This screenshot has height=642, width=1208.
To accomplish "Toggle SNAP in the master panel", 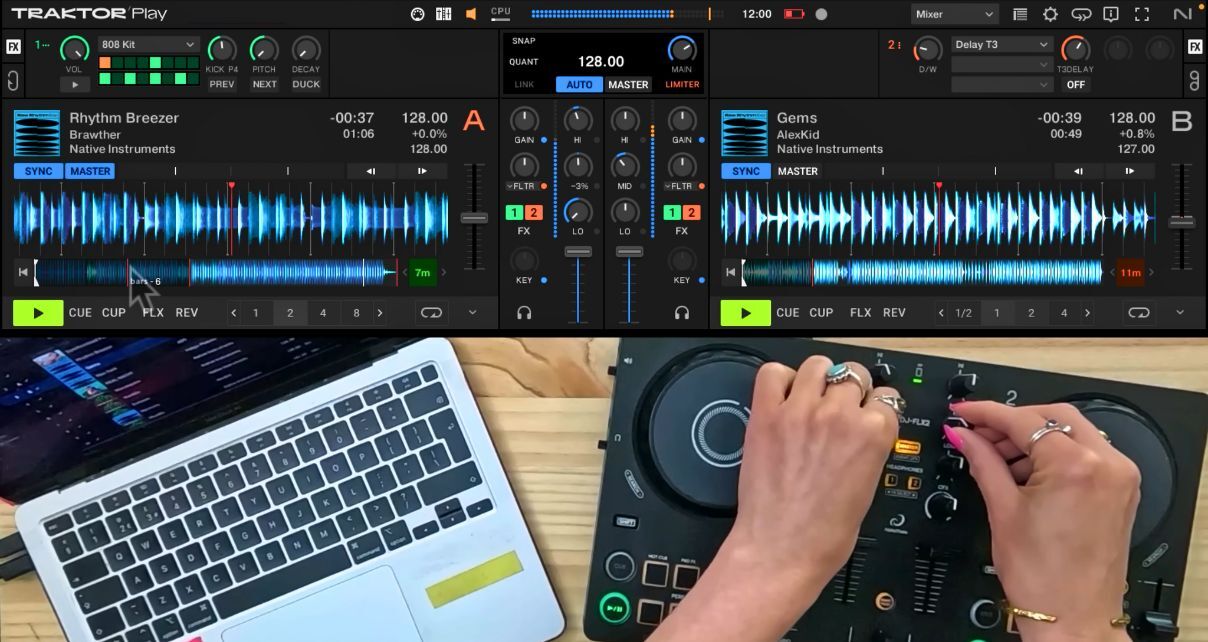I will [523, 41].
